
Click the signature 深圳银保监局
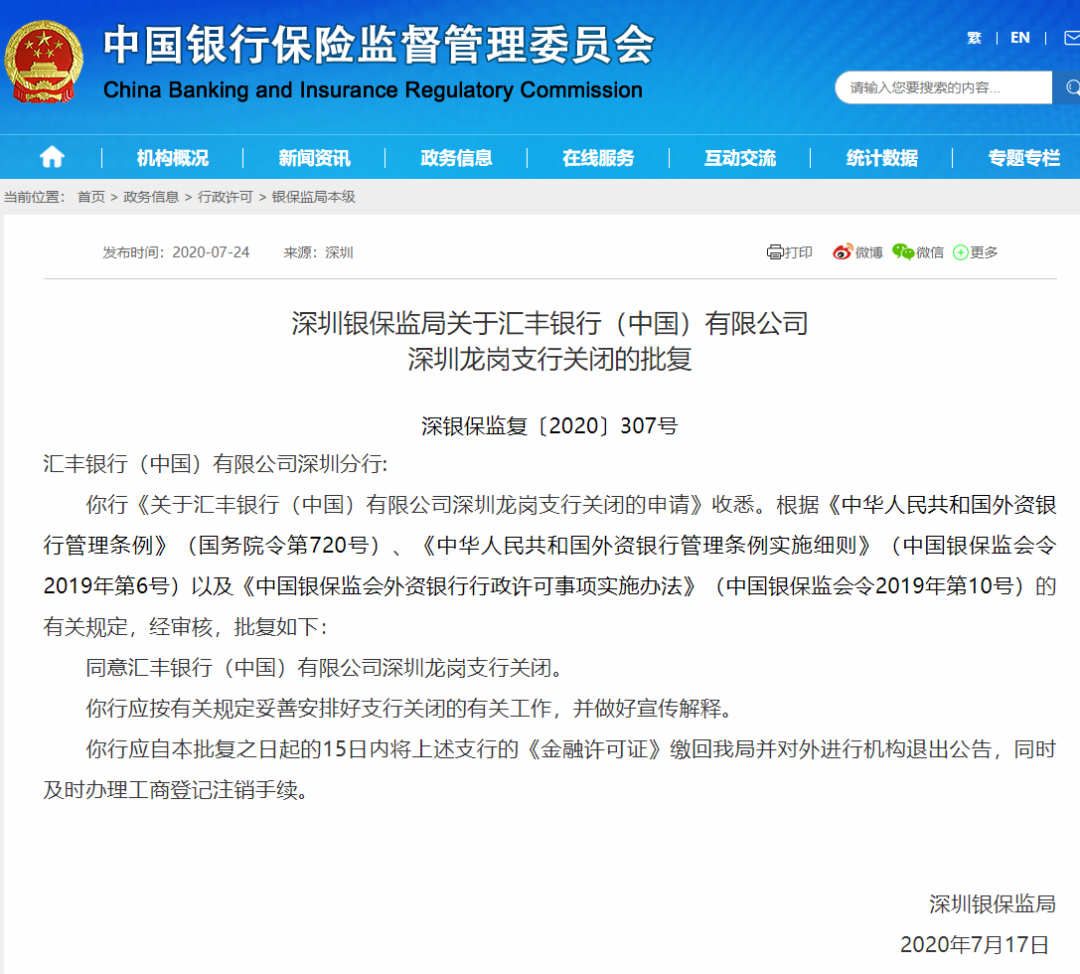click(x=993, y=903)
